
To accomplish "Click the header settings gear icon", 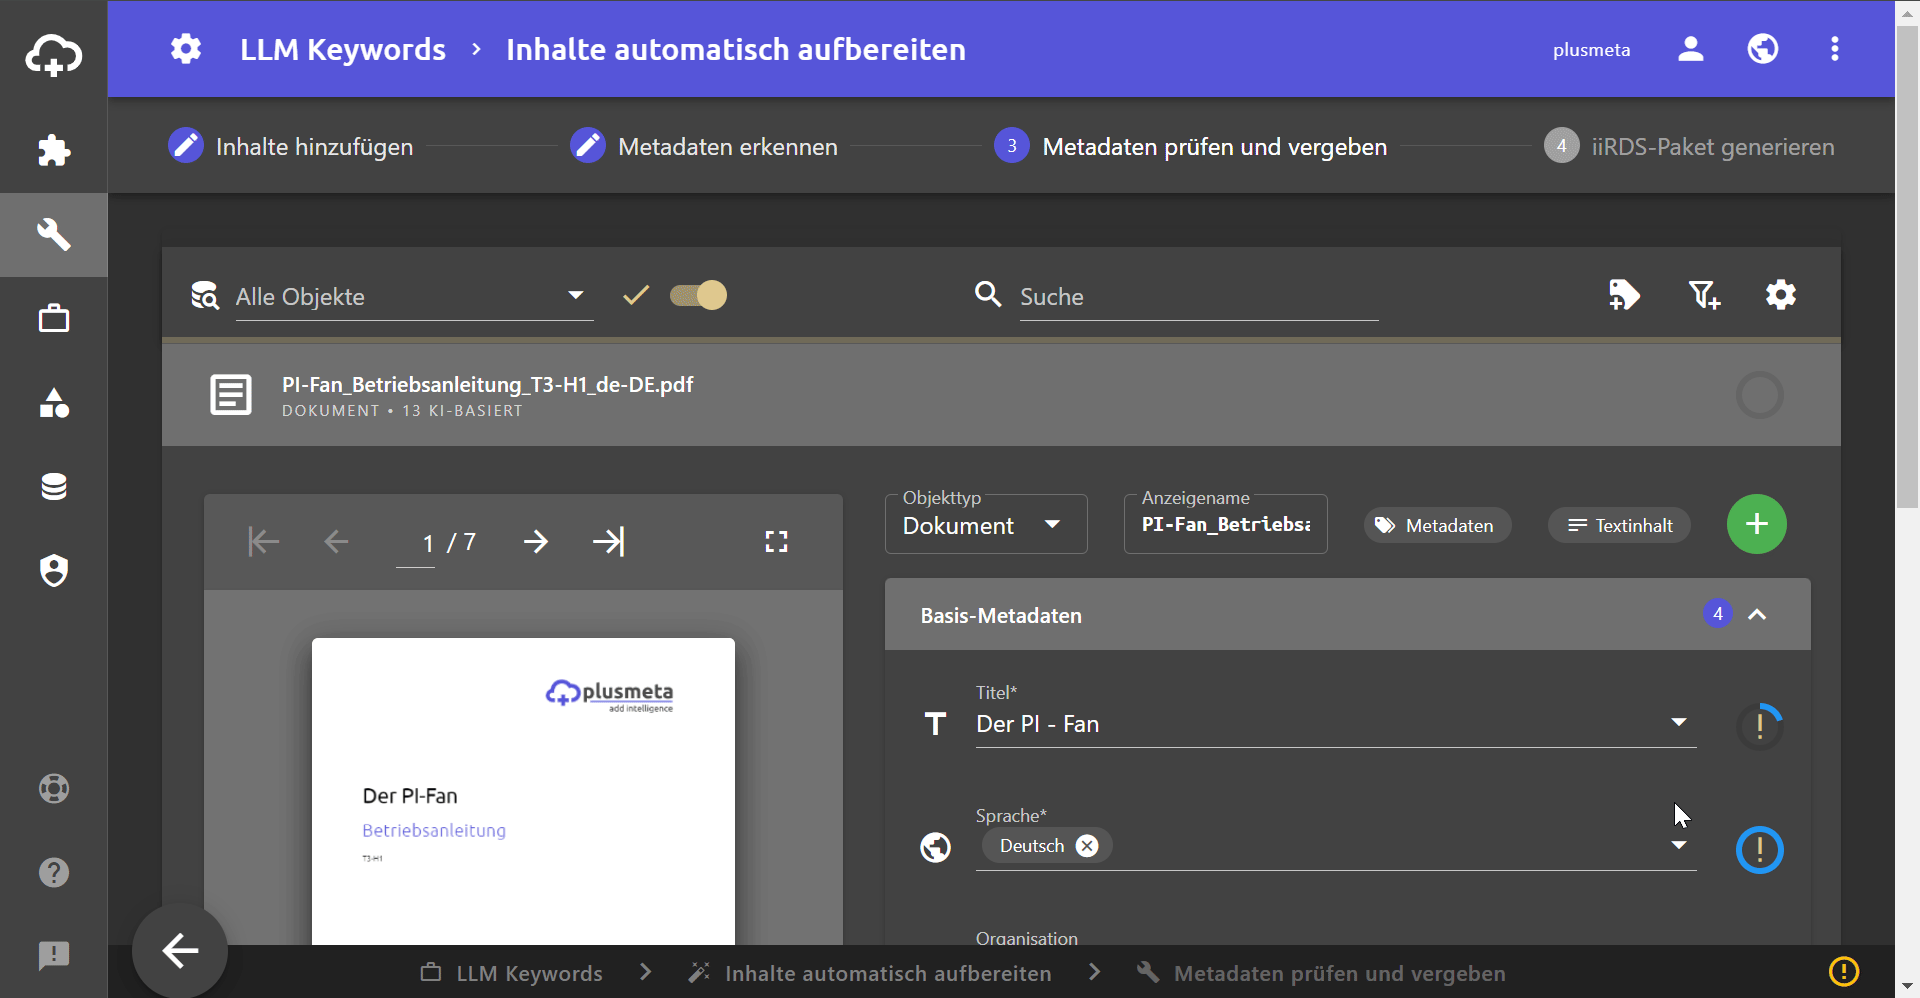I will coord(186,49).
